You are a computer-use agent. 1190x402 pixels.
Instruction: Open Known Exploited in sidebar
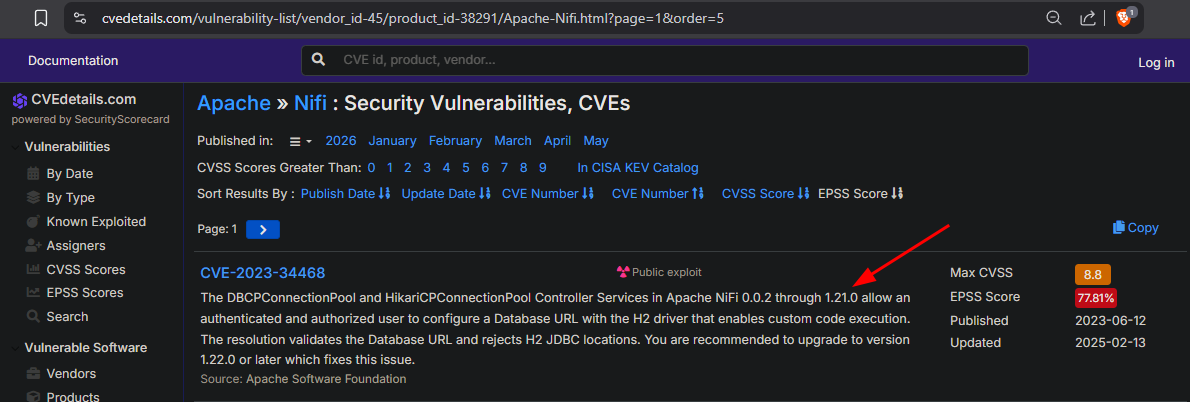(x=87, y=221)
